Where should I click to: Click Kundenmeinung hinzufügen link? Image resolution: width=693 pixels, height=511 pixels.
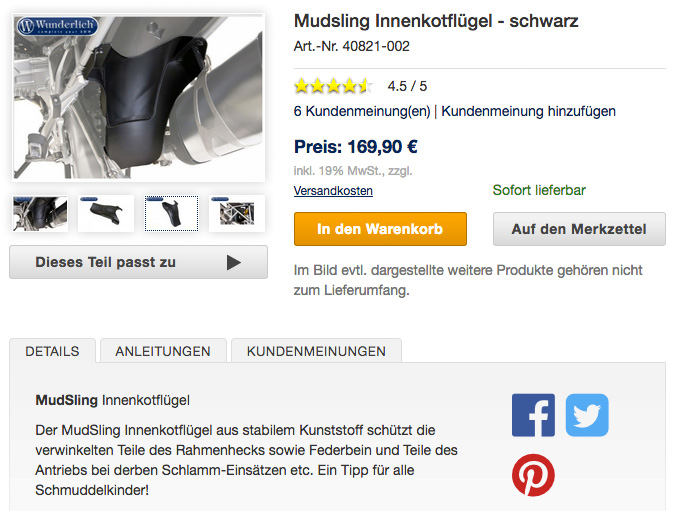point(528,112)
